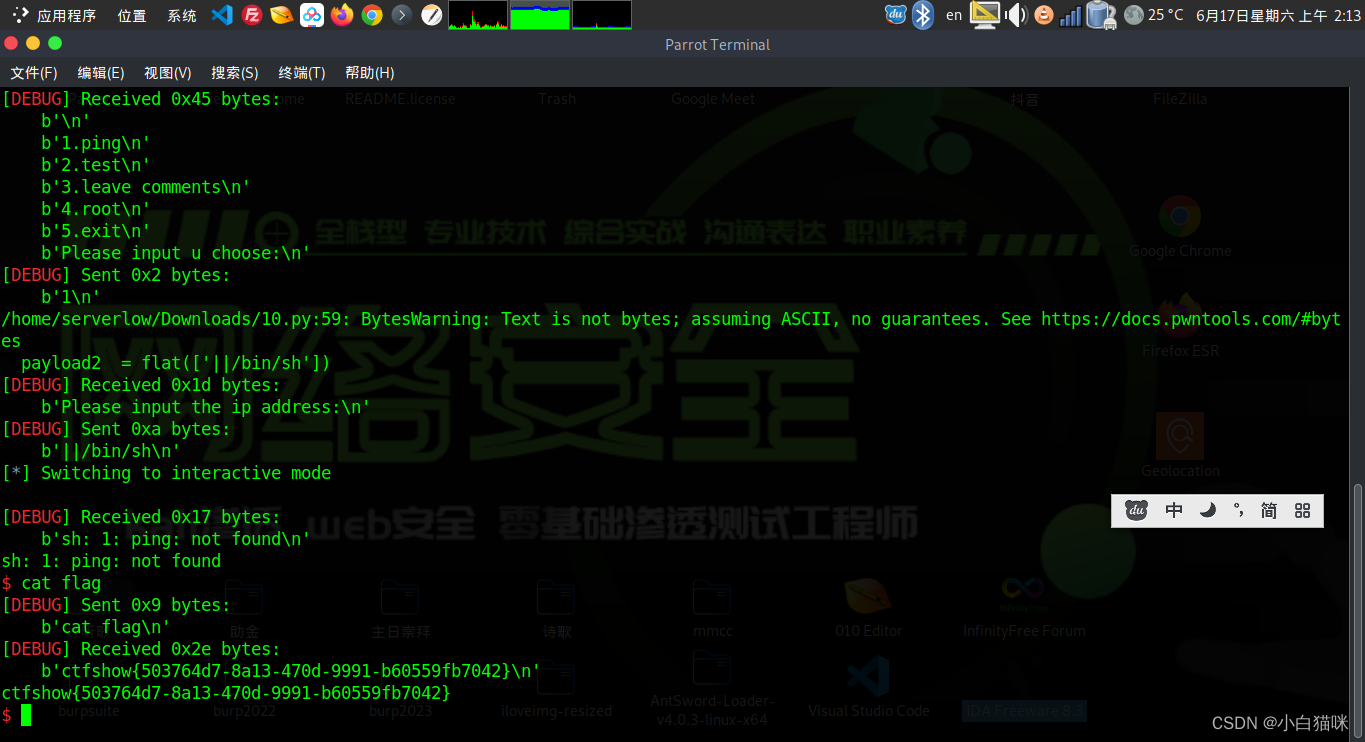Open the first system monitor graph applet

(x=478, y=15)
